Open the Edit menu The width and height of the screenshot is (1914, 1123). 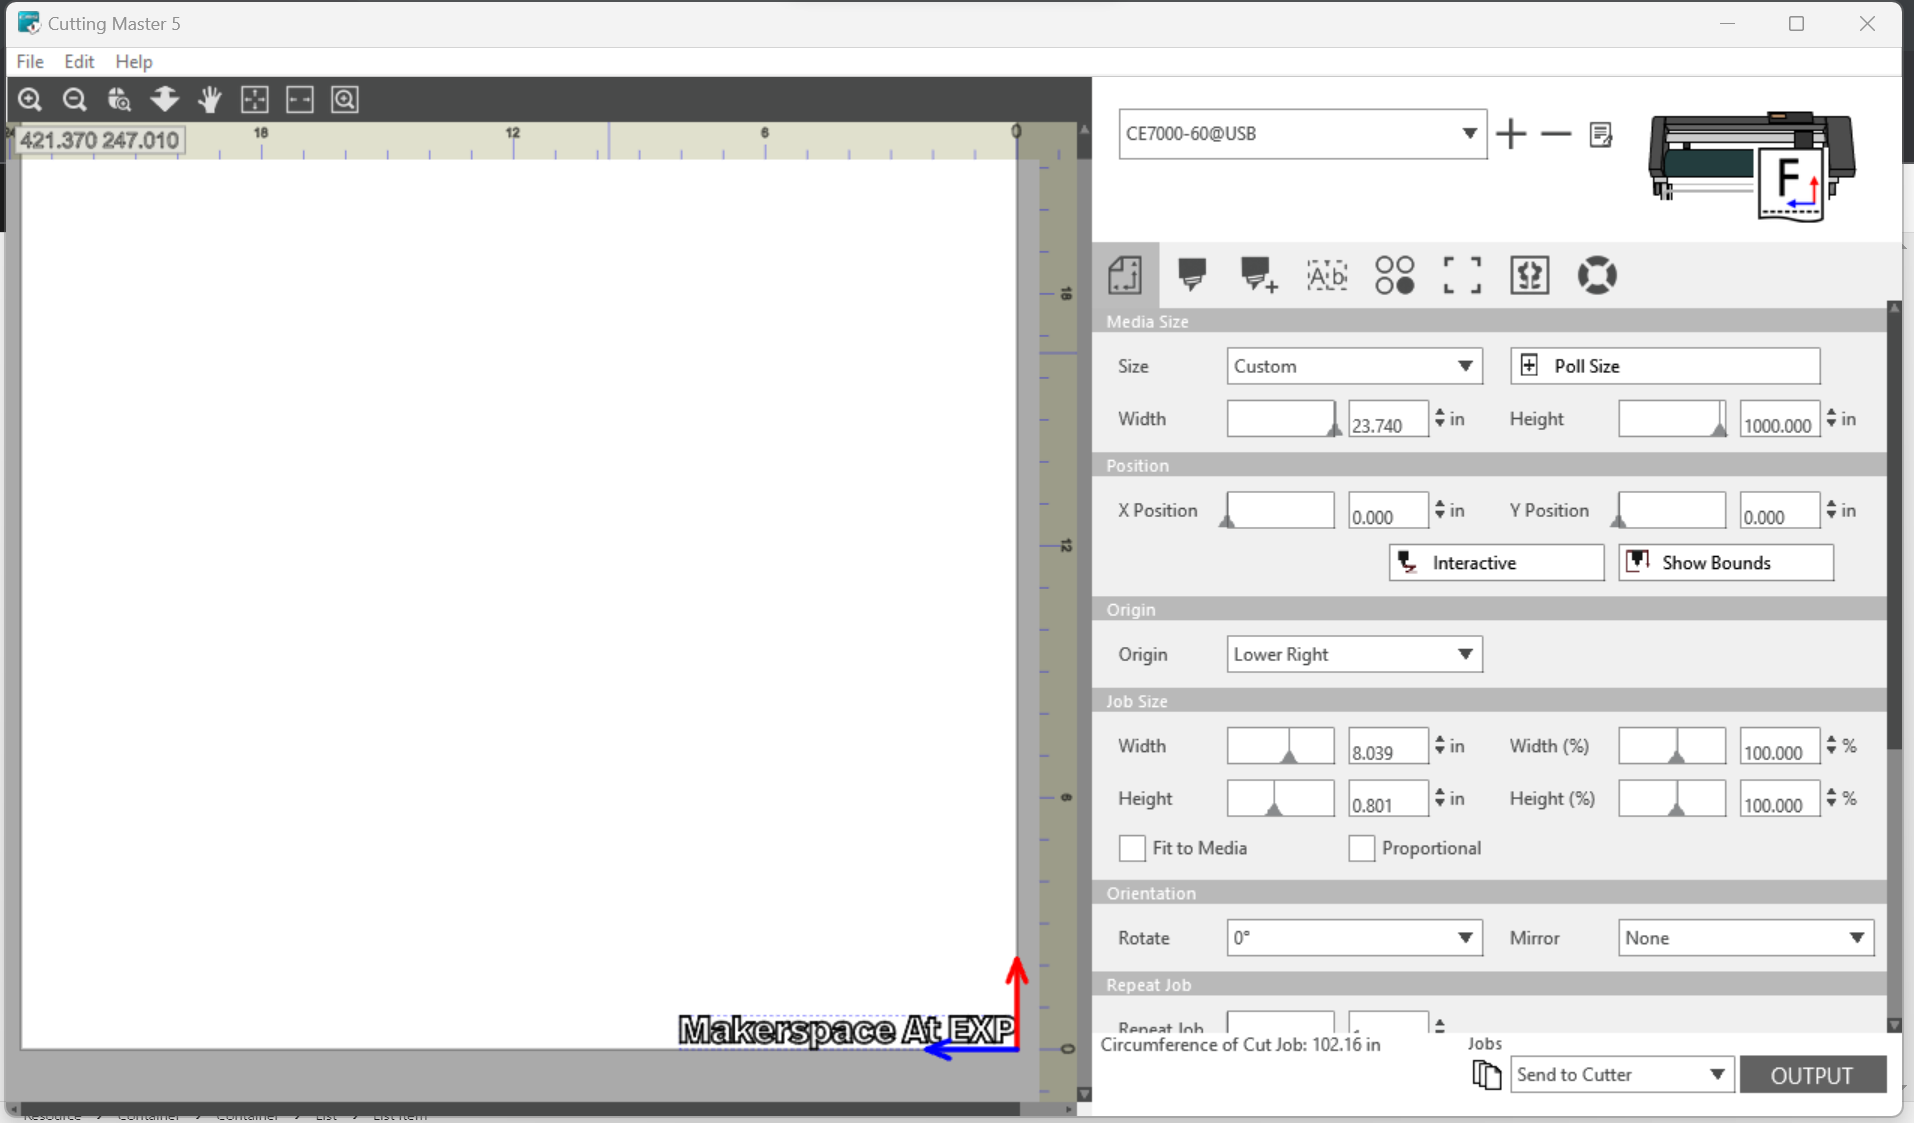point(79,61)
